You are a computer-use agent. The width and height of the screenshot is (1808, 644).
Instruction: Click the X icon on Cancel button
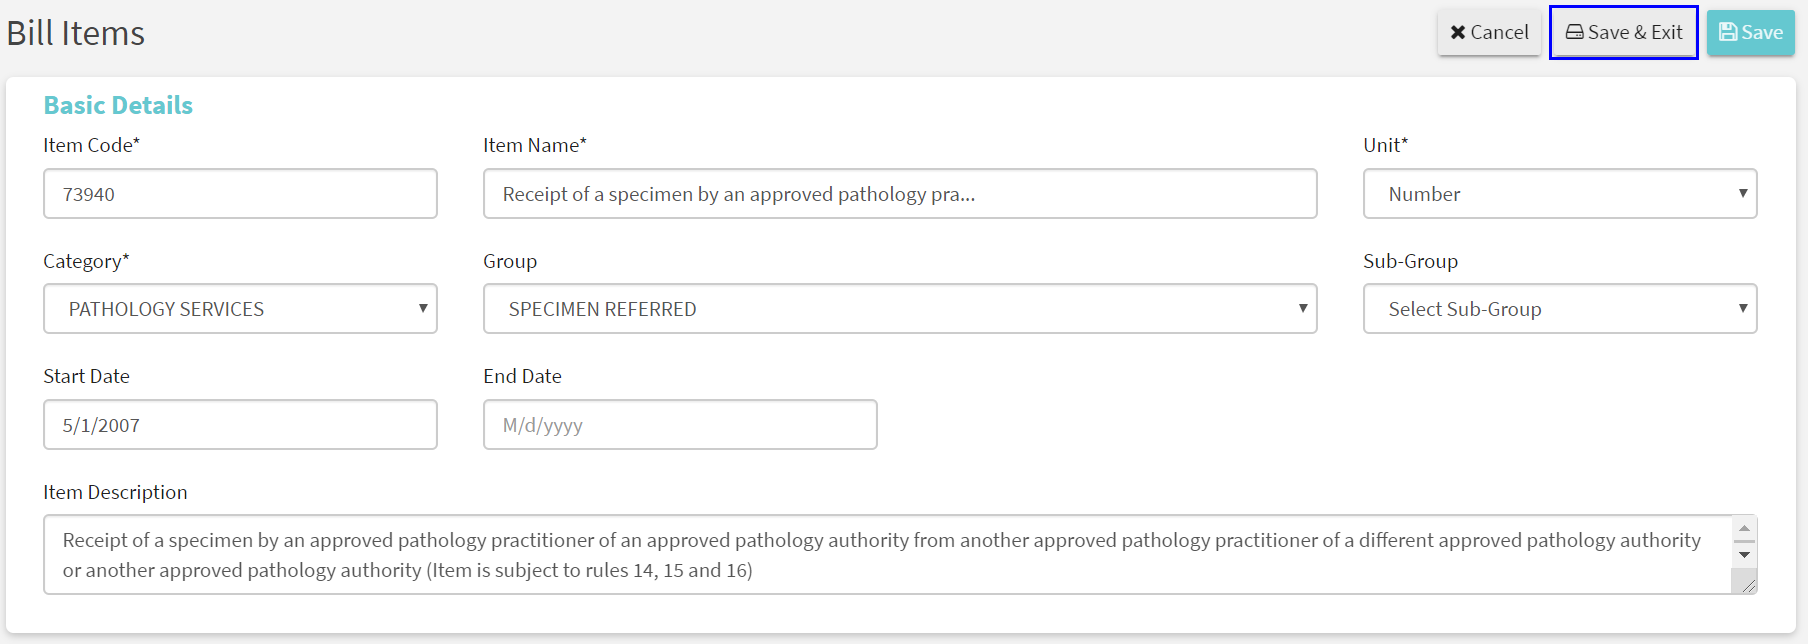point(1457,32)
